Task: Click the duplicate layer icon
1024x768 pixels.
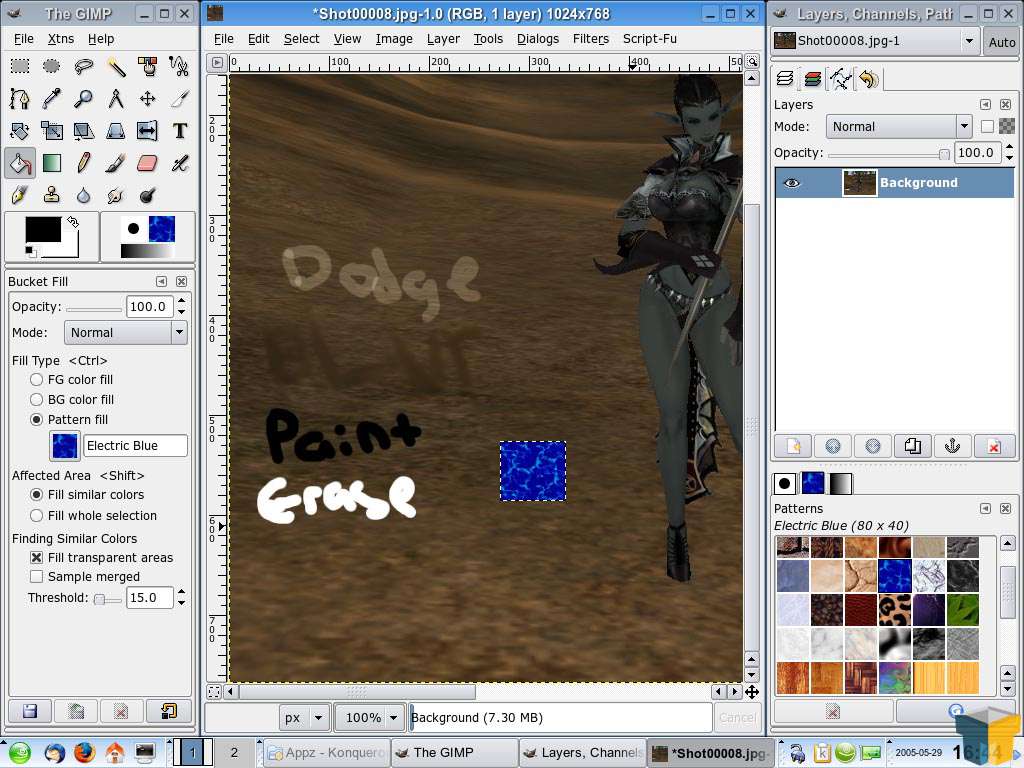Action: (913, 446)
